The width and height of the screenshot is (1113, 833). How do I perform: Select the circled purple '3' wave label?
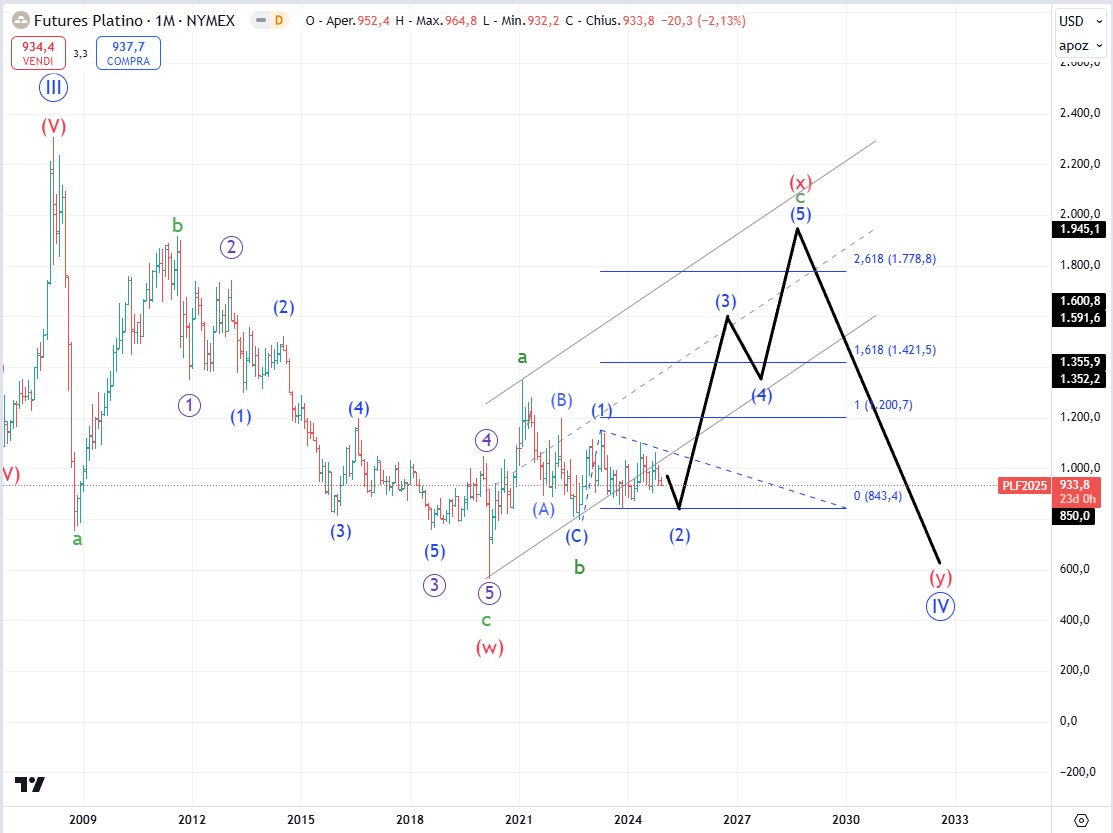coord(434,585)
